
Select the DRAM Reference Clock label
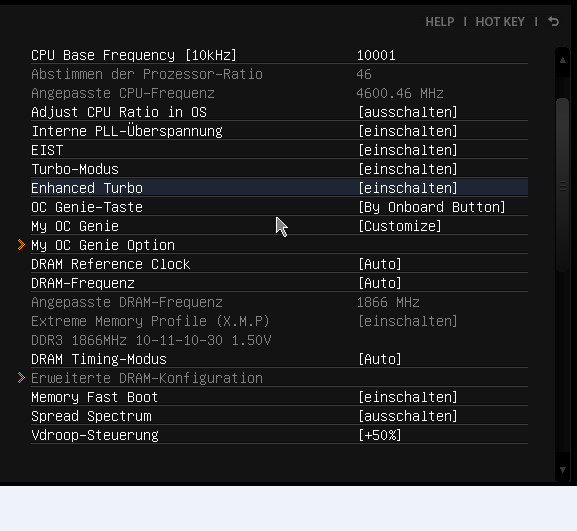click(x=110, y=264)
